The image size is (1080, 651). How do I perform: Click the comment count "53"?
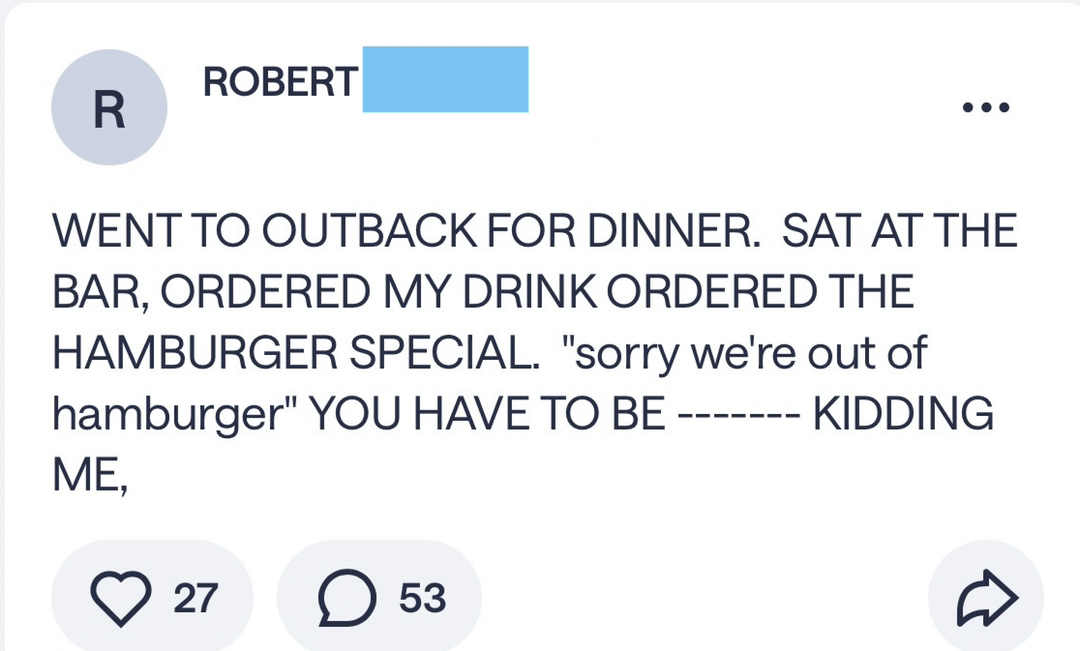tap(422, 598)
